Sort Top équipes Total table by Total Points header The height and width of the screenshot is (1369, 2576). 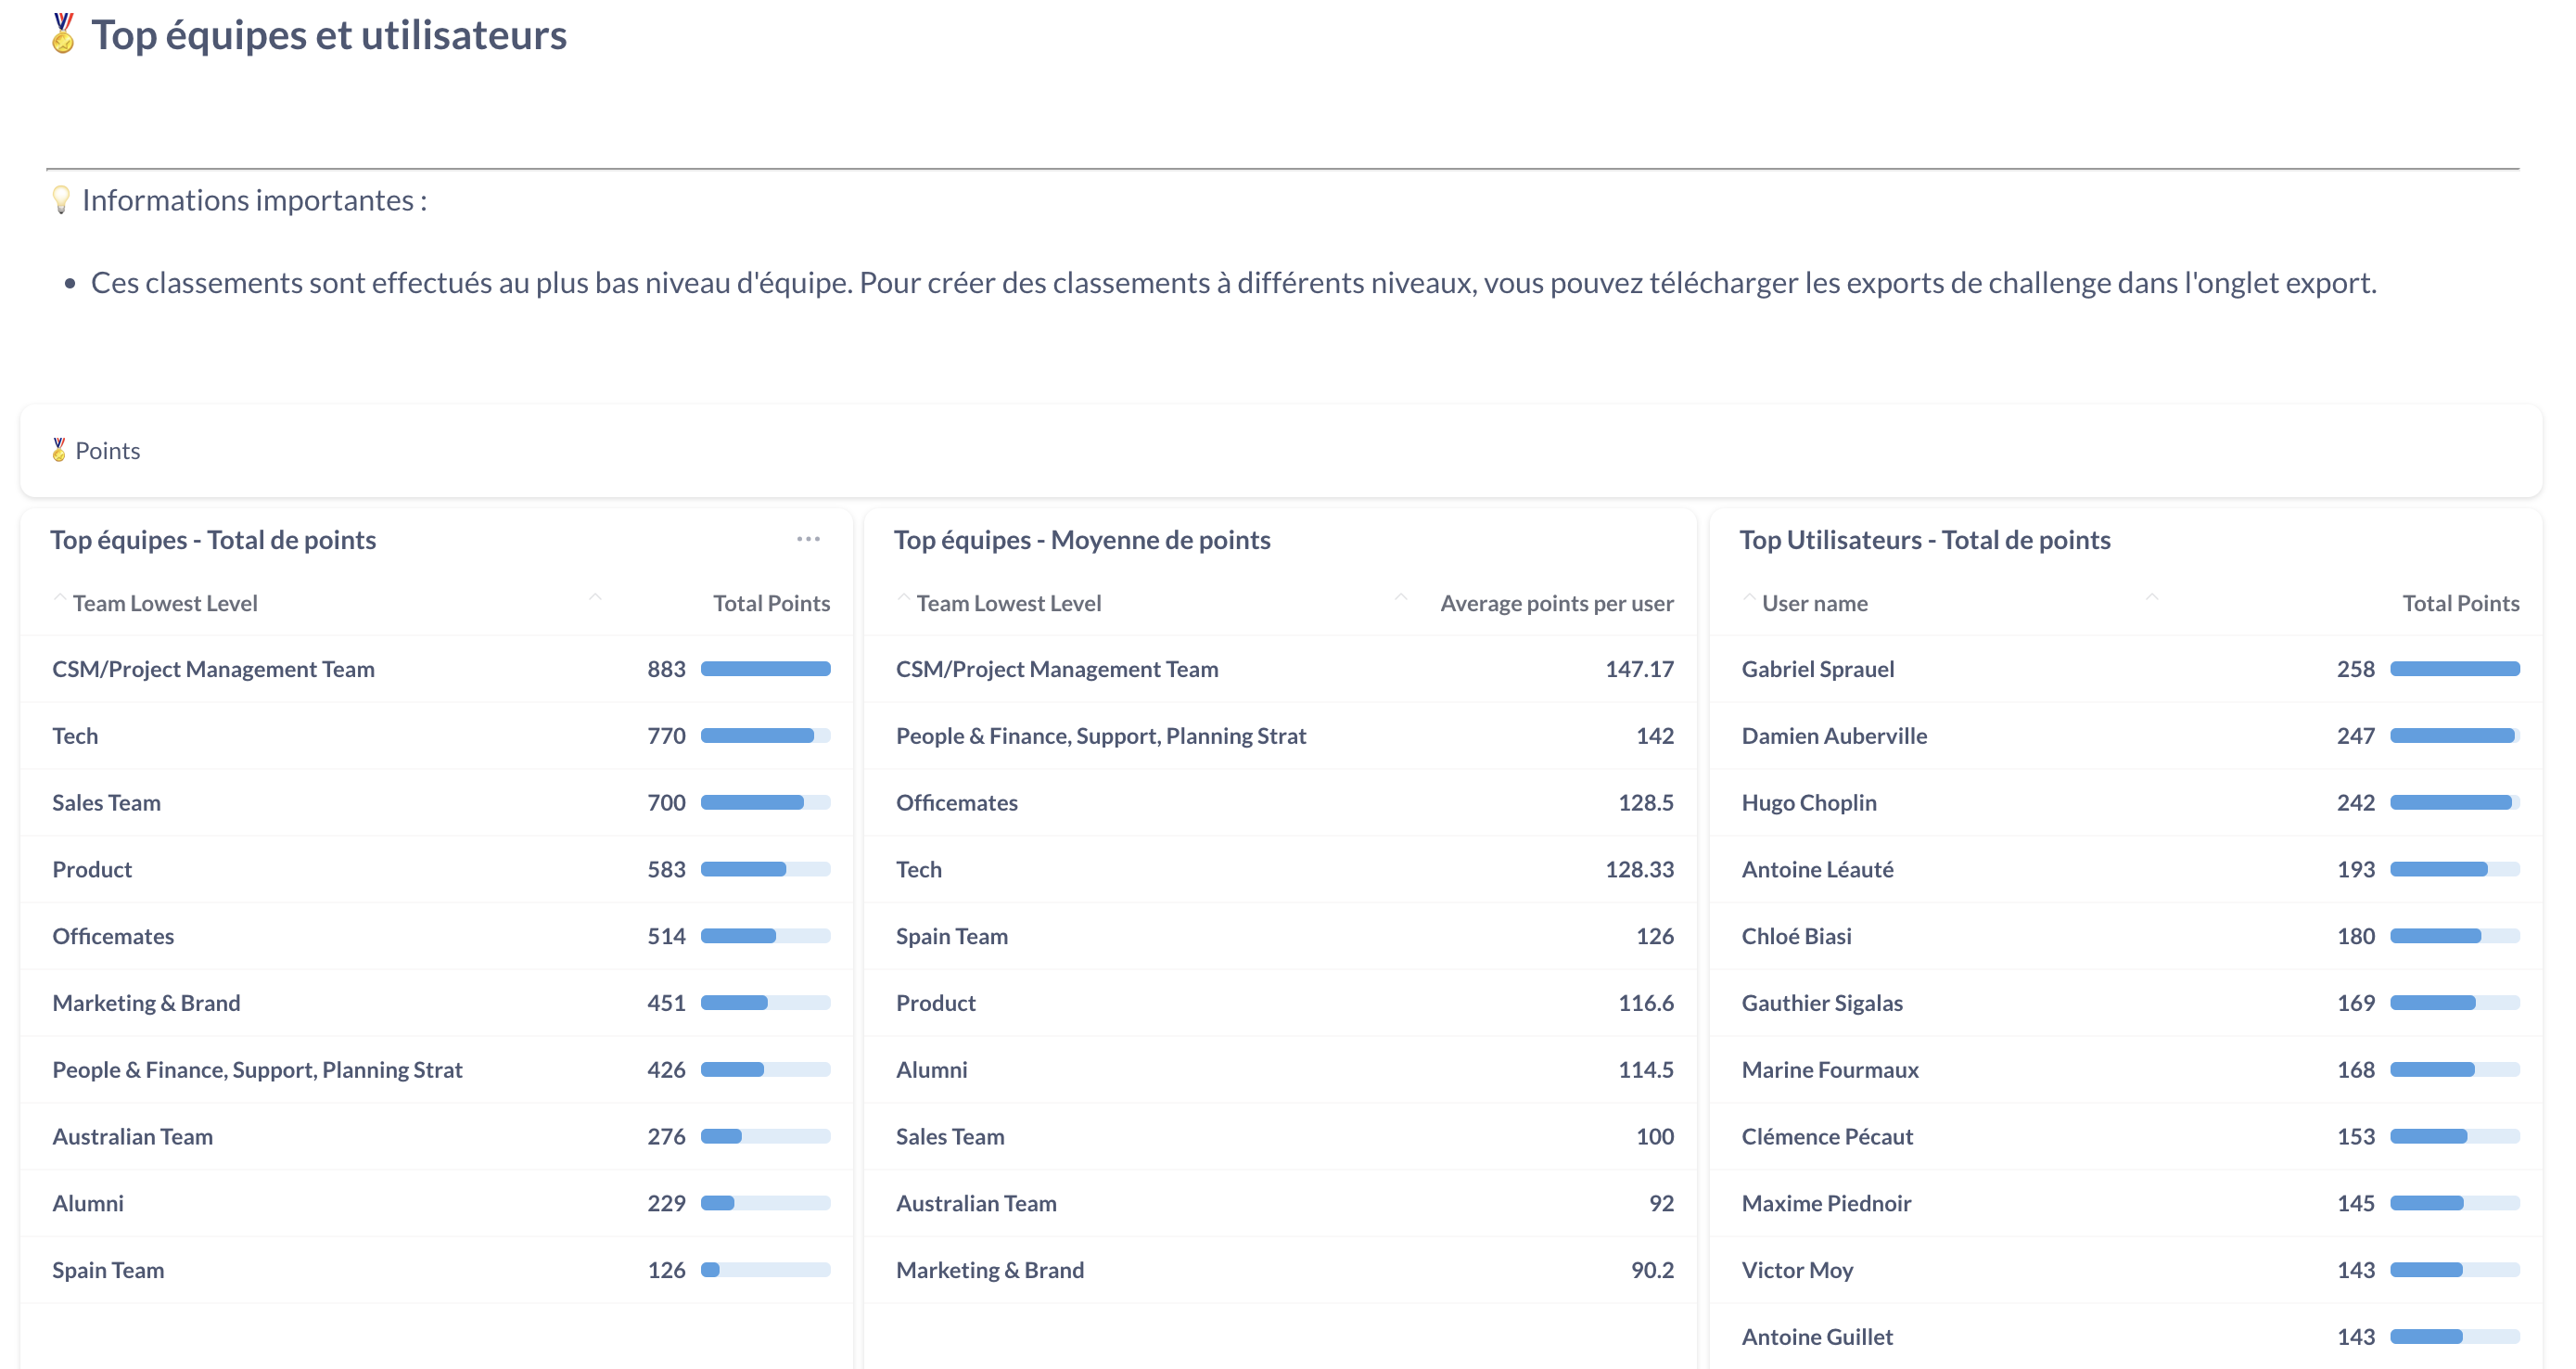771,603
